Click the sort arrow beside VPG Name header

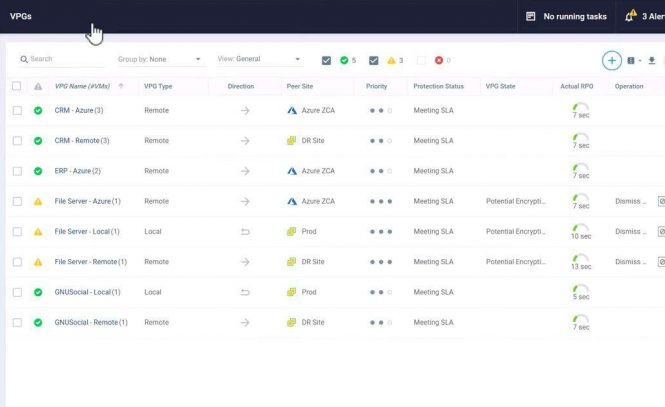[121, 86]
